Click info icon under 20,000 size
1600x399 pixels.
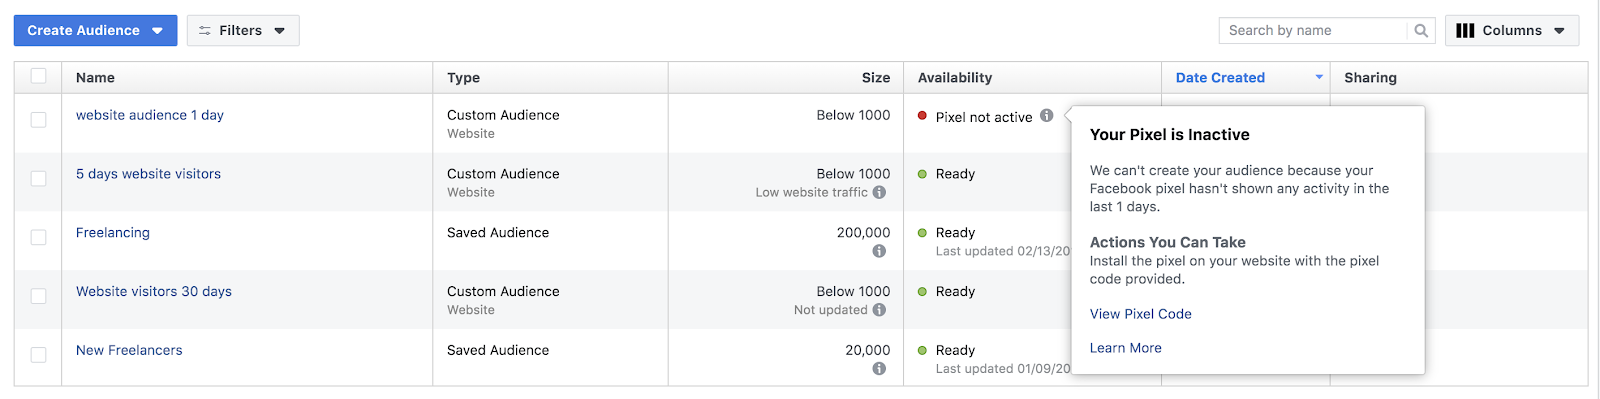pyautogui.click(x=879, y=369)
